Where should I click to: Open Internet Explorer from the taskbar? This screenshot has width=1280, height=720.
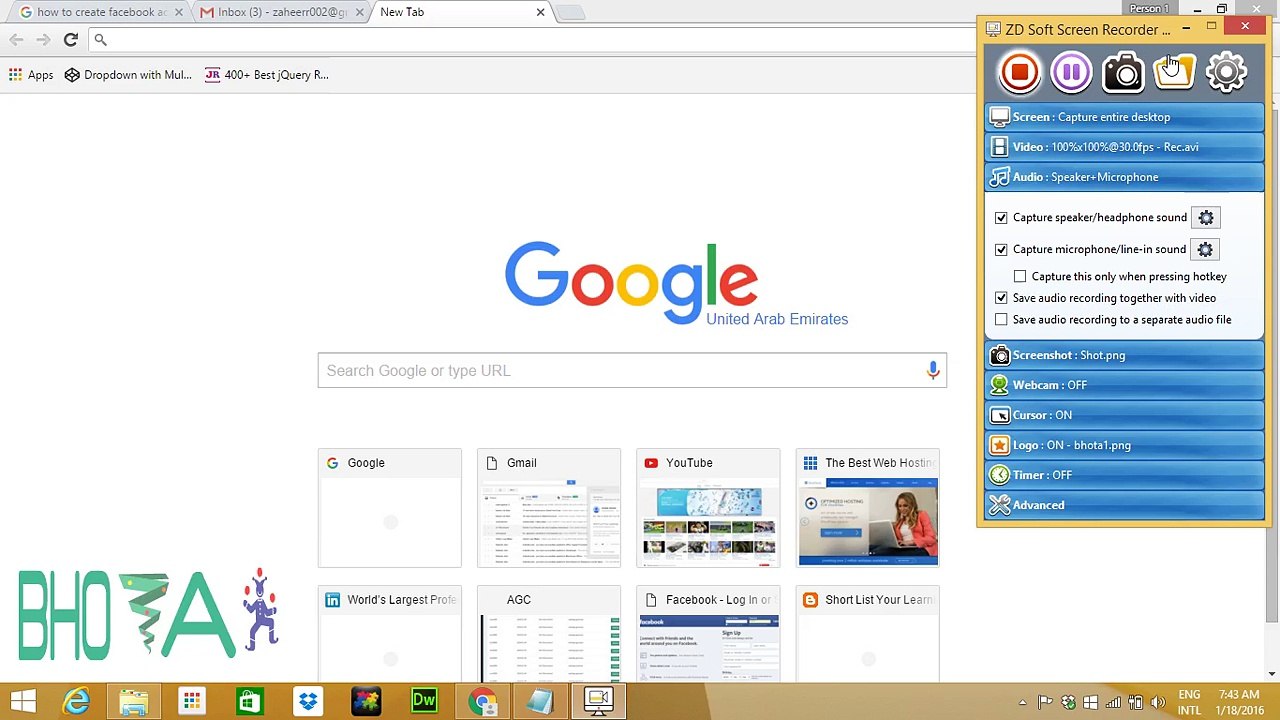coord(76,701)
